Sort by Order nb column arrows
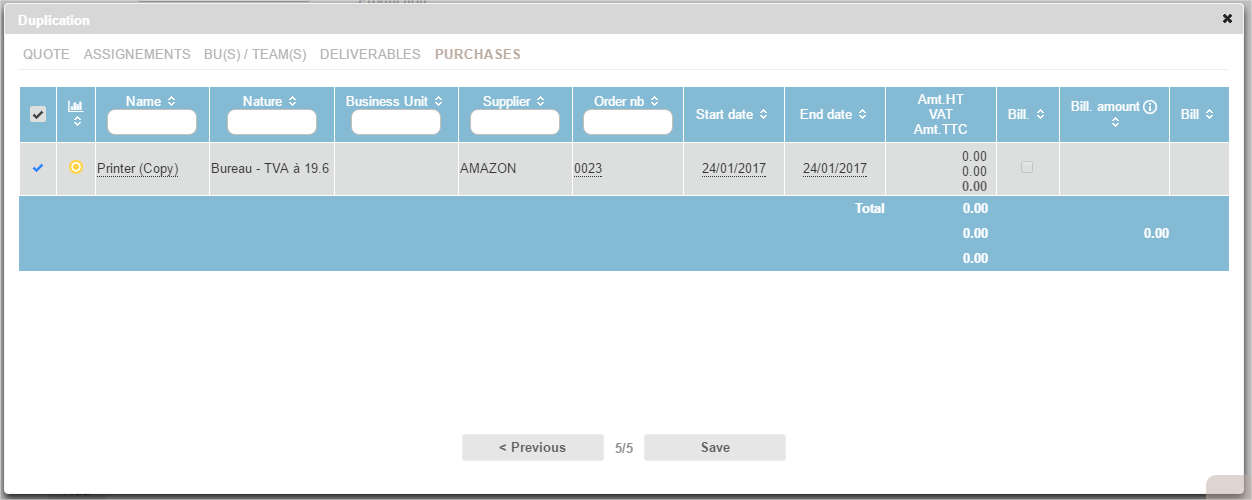Image resolution: width=1252 pixels, height=500 pixels. point(654,102)
